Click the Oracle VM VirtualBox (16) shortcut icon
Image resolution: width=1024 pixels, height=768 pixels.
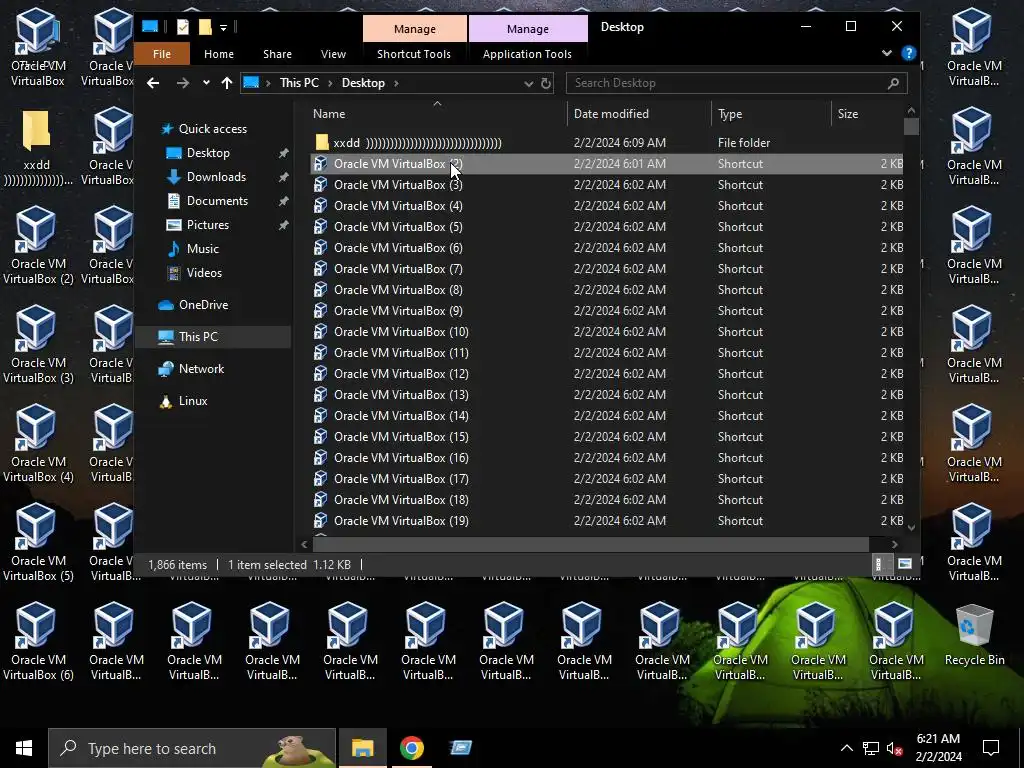[320, 458]
